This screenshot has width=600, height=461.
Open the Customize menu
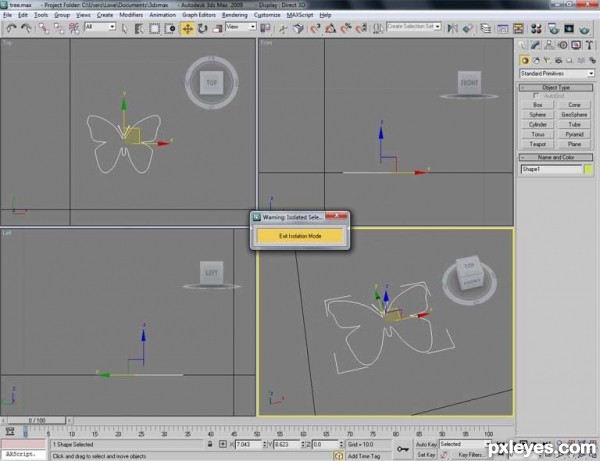click(267, 15)
